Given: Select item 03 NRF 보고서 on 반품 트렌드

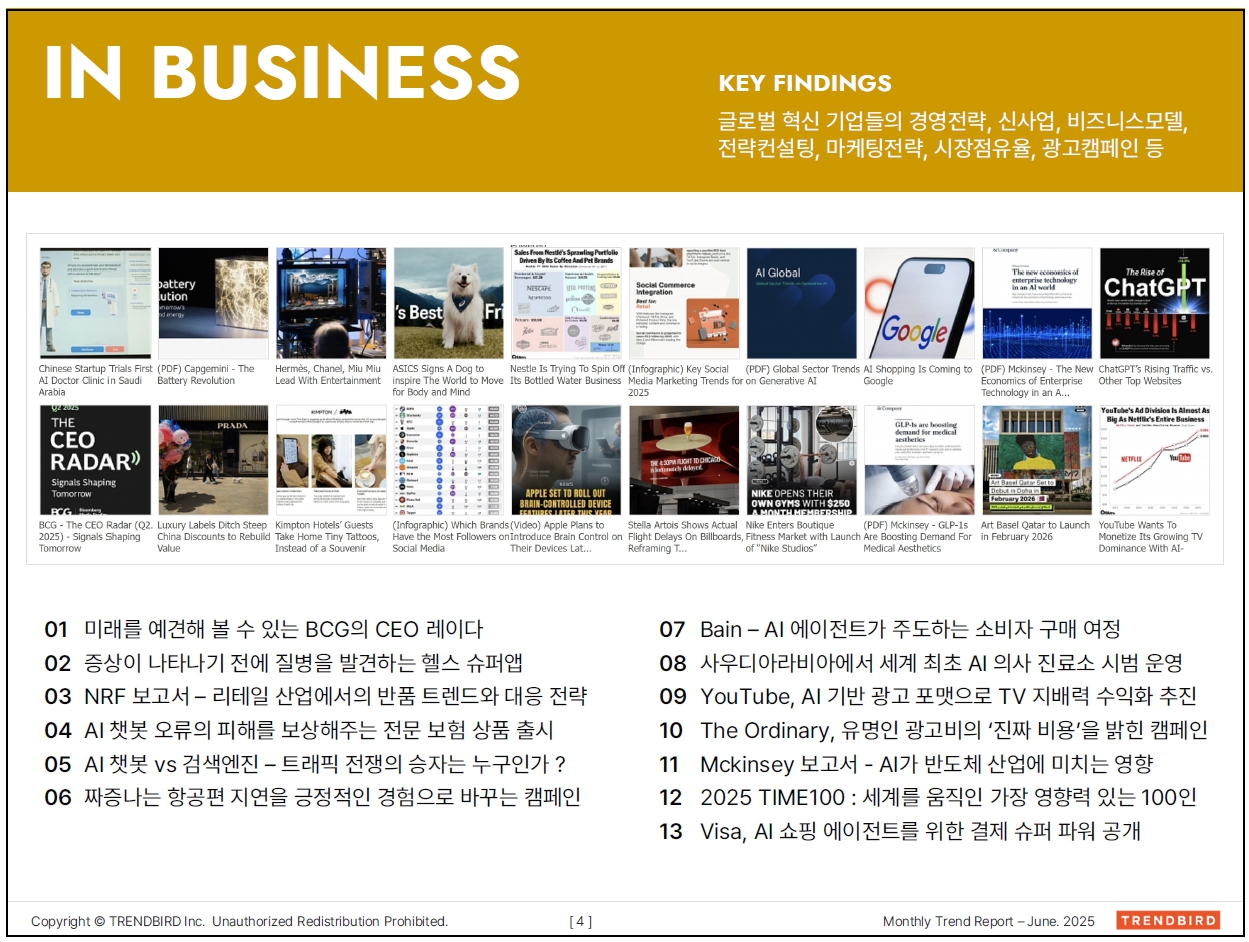Looking at the screenshot, I should 315,696.
